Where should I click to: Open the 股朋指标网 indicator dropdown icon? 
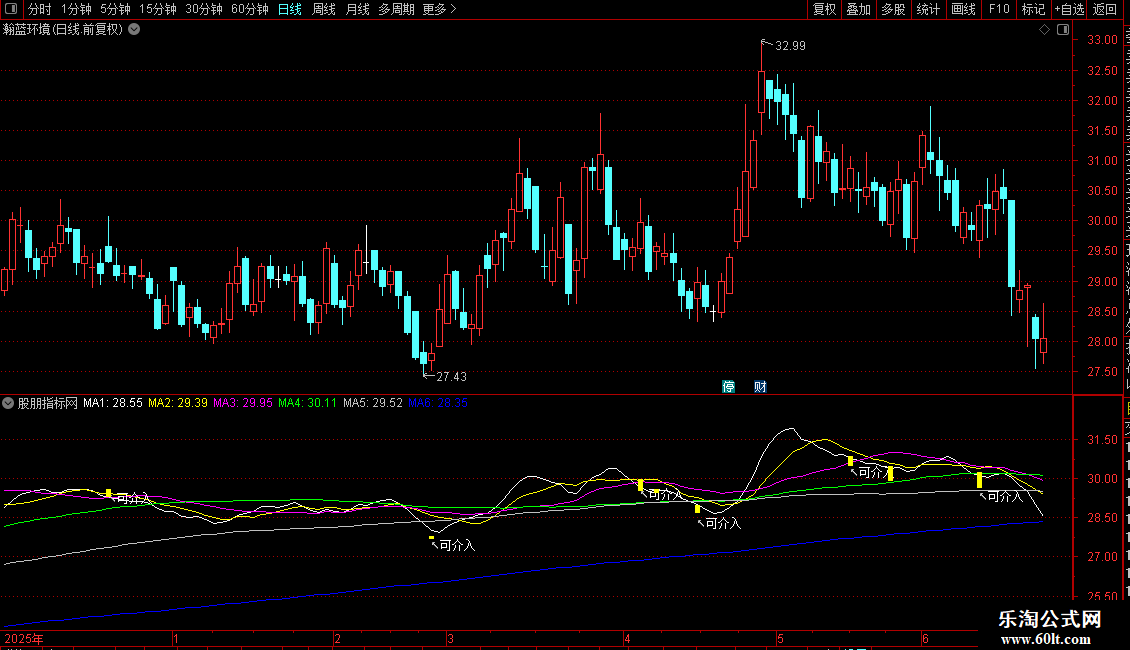8,403
